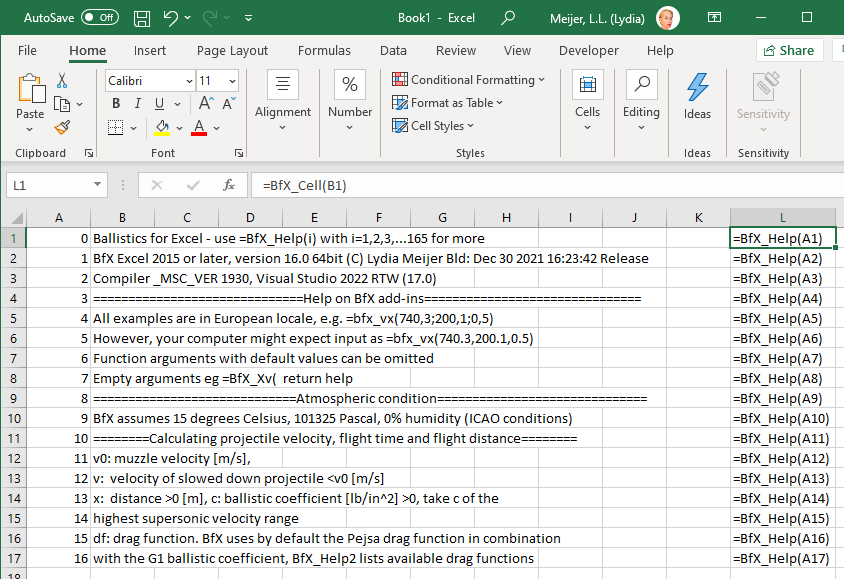The image size is (844, 579).
Task: Open the font name dropdown
Action: (189, 81)
